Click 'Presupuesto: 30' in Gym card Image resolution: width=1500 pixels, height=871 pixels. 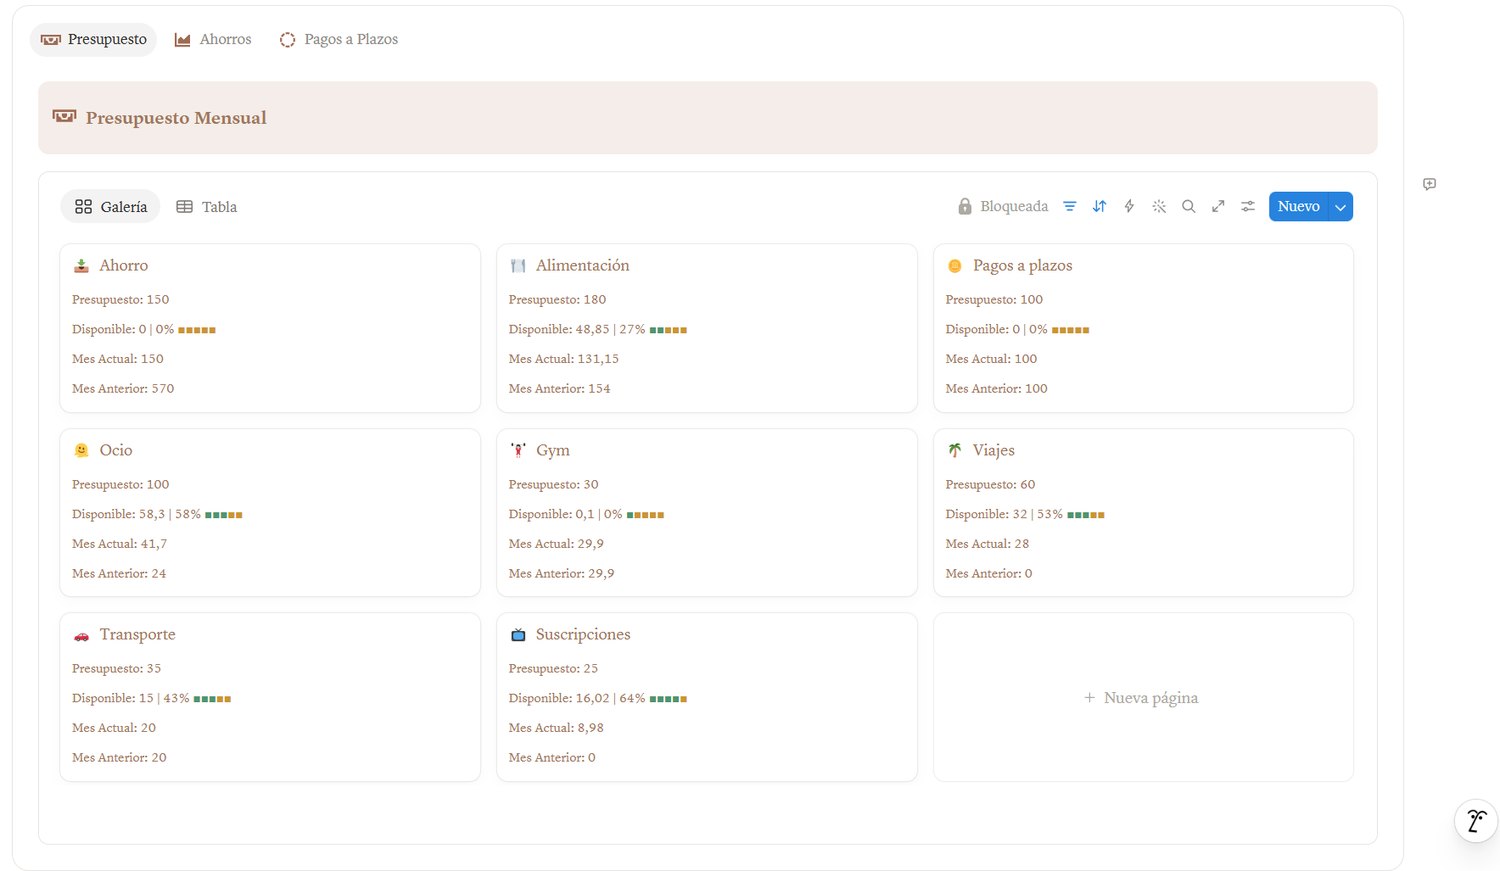(554, 485)
